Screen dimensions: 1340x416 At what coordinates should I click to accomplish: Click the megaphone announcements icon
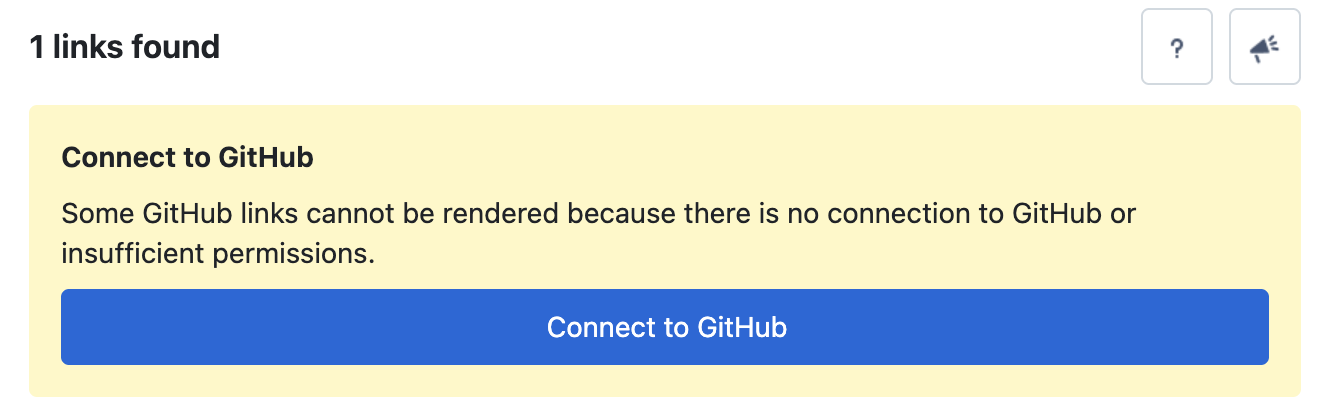click(x=1265, y=47)
